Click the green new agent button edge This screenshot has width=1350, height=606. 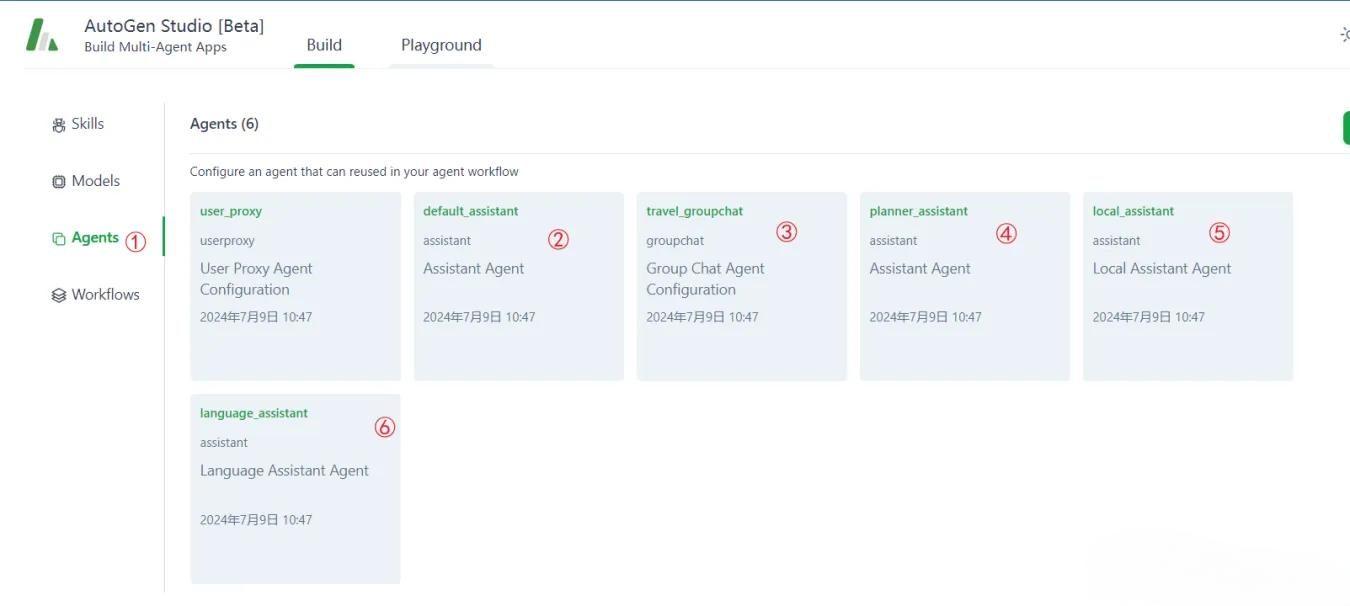(1346, 128)
